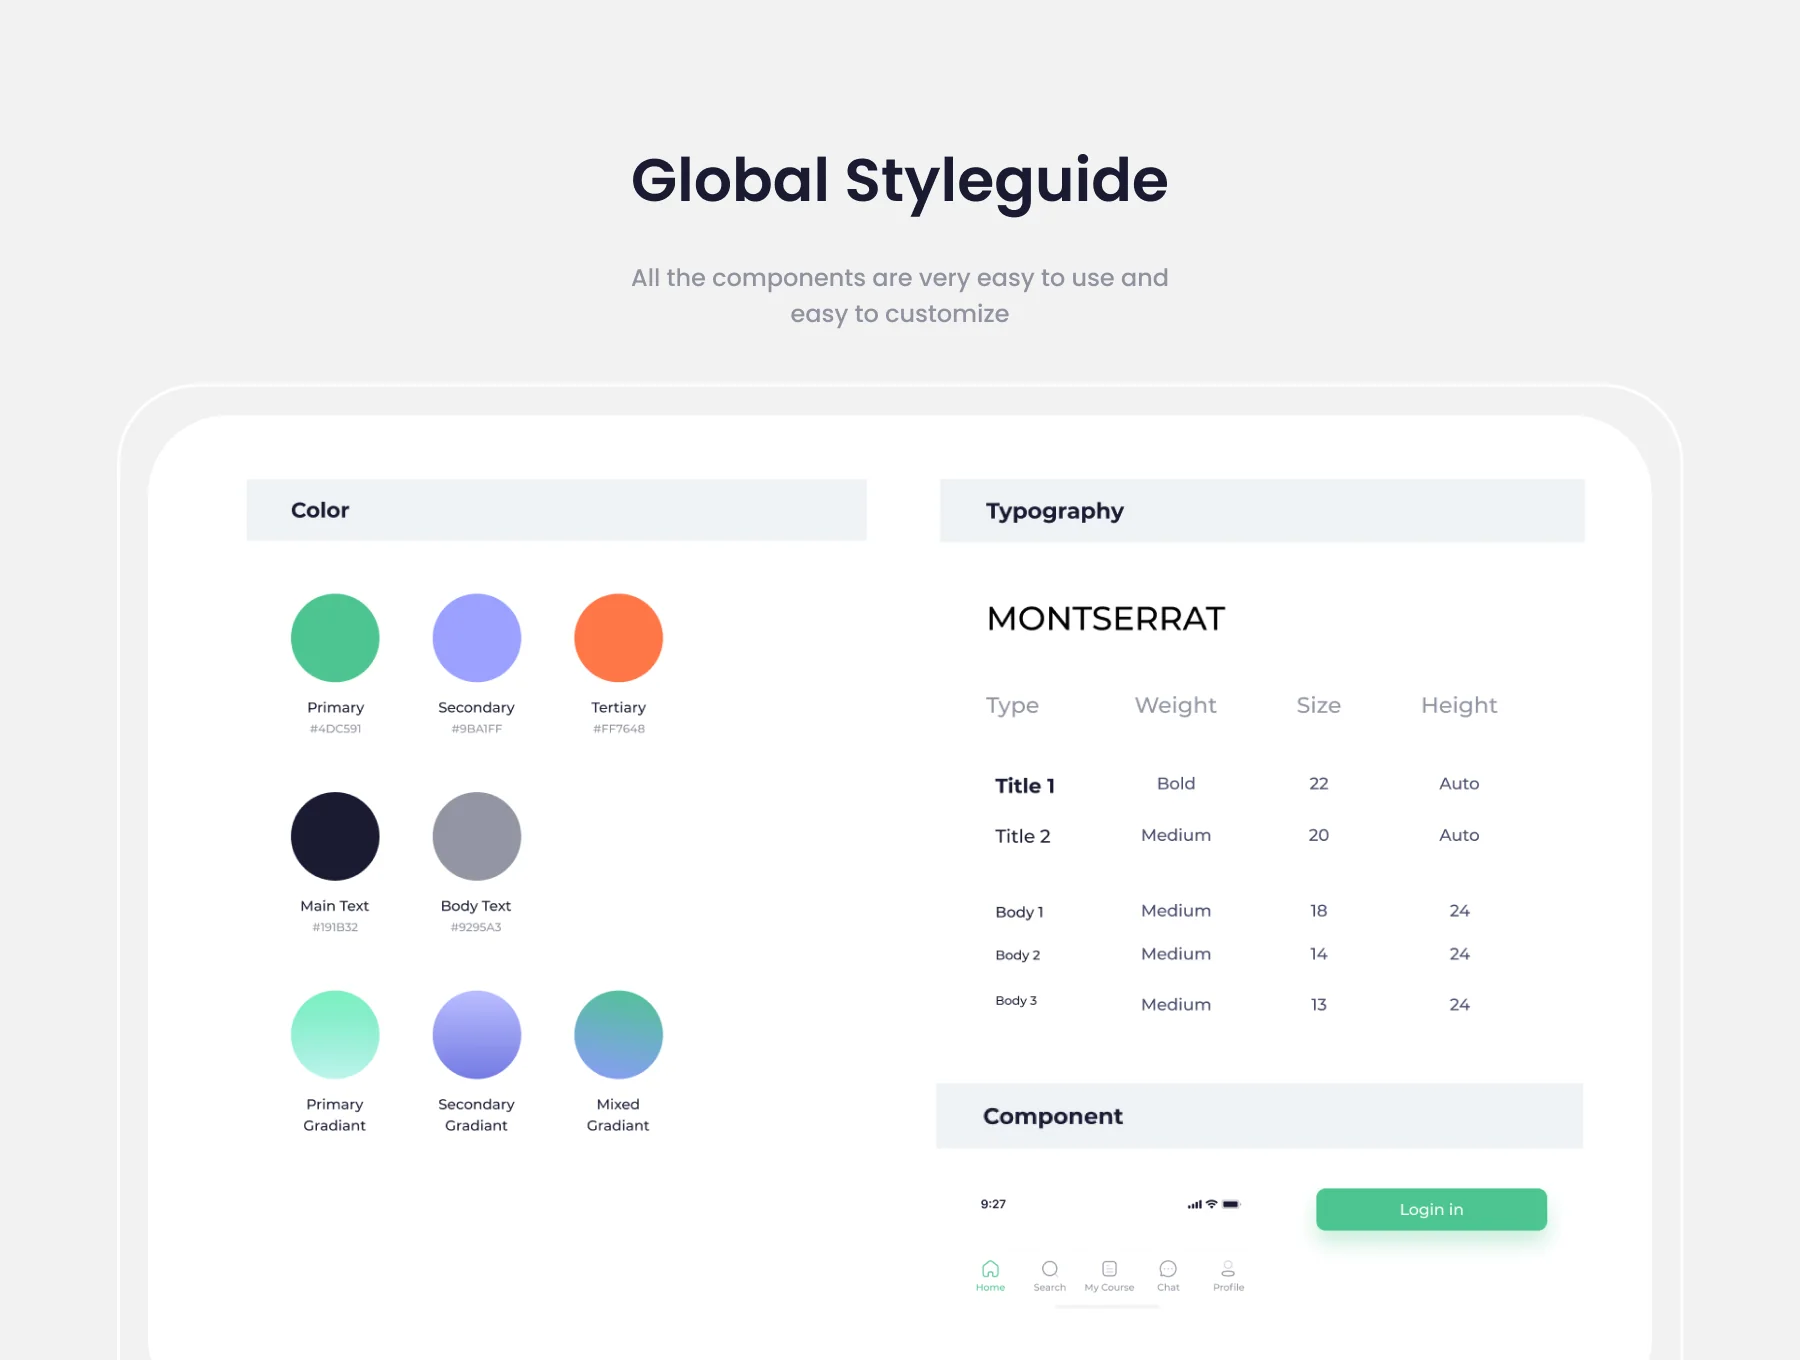
Task: Click size value 14
Action: coord(1318,954)
